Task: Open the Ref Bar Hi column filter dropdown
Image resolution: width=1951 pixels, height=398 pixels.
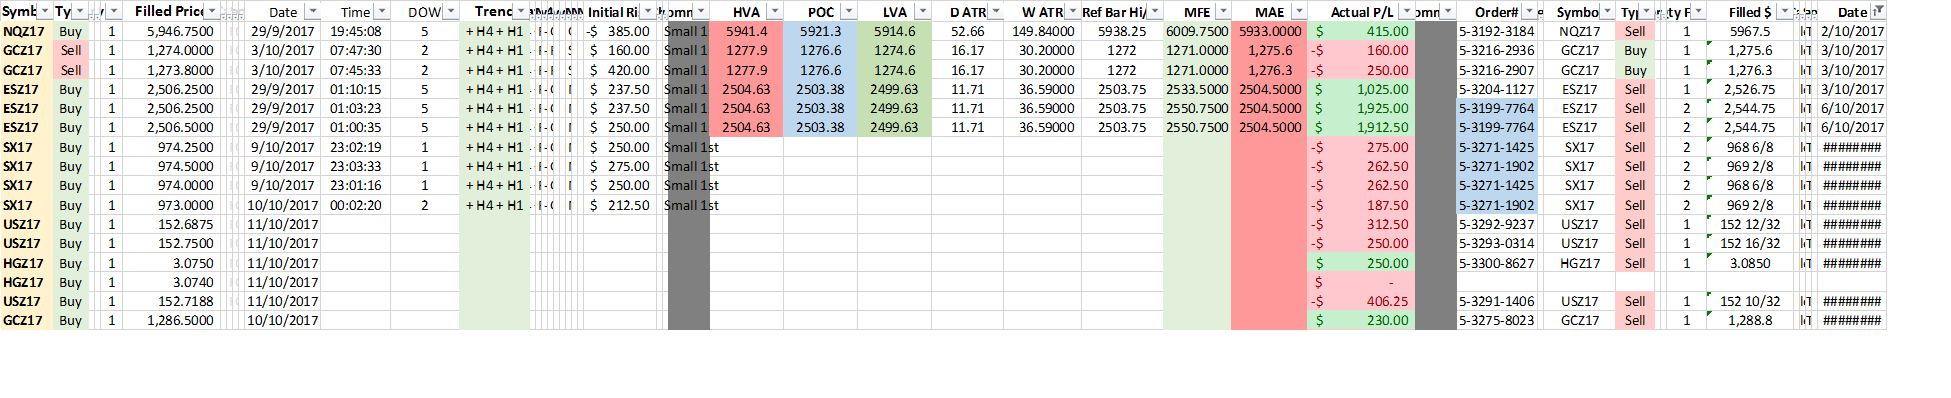Action: point(1155,11)
